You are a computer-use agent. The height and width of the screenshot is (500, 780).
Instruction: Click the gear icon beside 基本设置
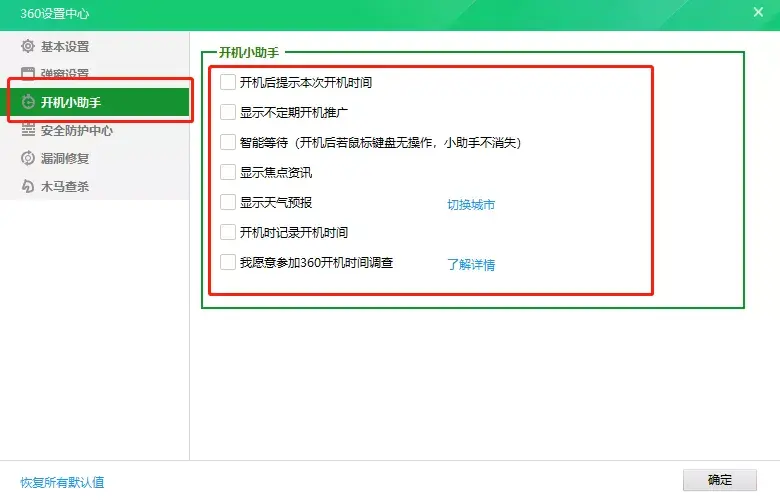pyautogui.click(x=28, y=46)
